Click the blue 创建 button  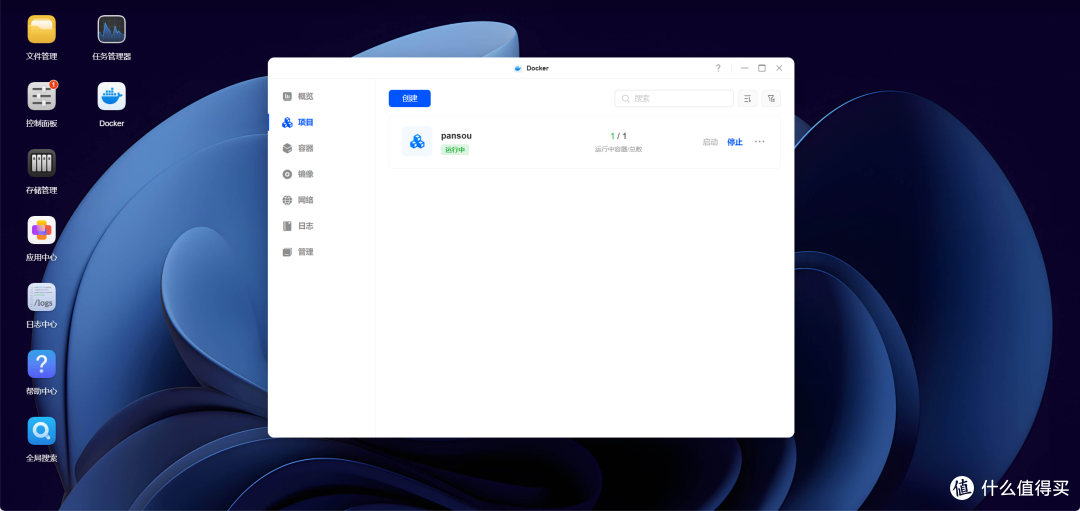coord(410,98)
